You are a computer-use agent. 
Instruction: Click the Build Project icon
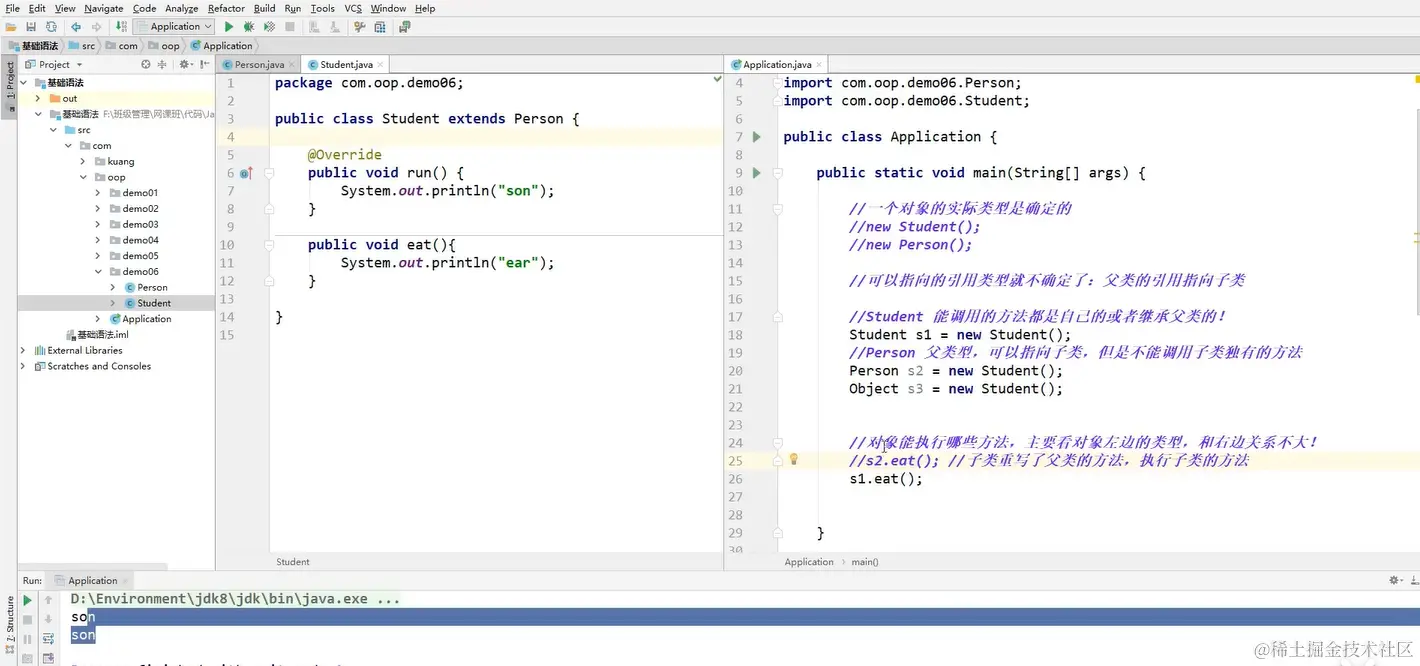[x=121, y=27]
